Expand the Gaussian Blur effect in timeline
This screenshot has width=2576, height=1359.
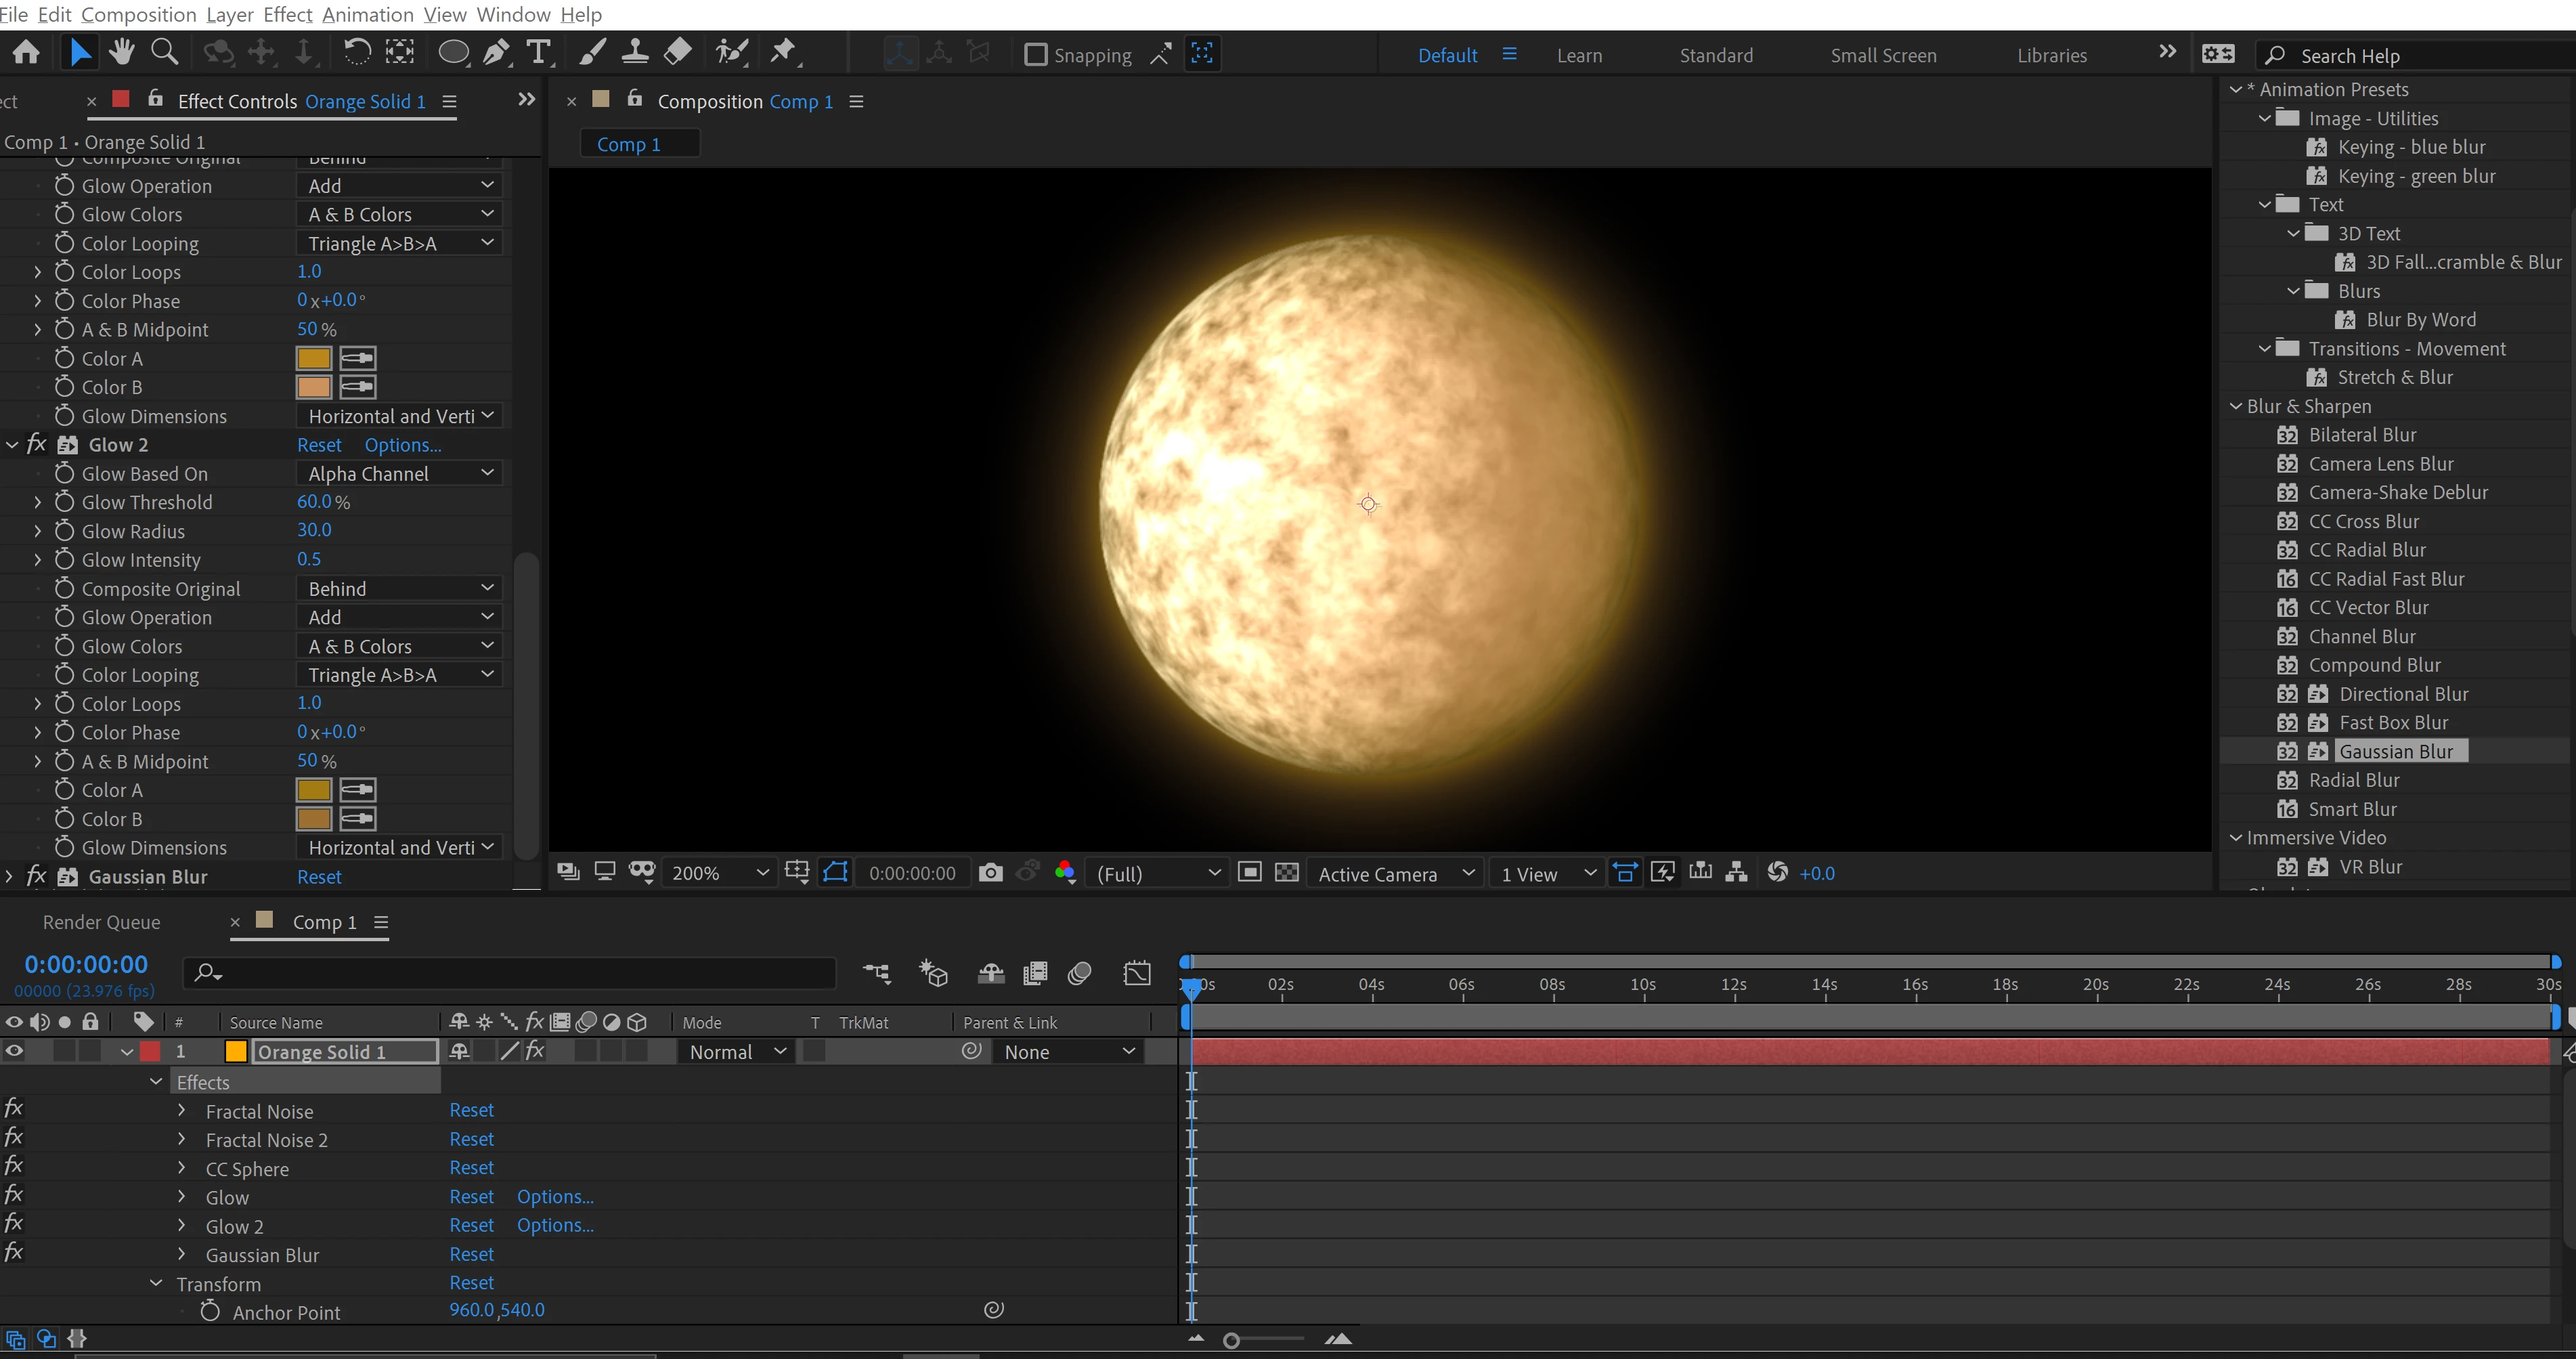pos(181,1254)
